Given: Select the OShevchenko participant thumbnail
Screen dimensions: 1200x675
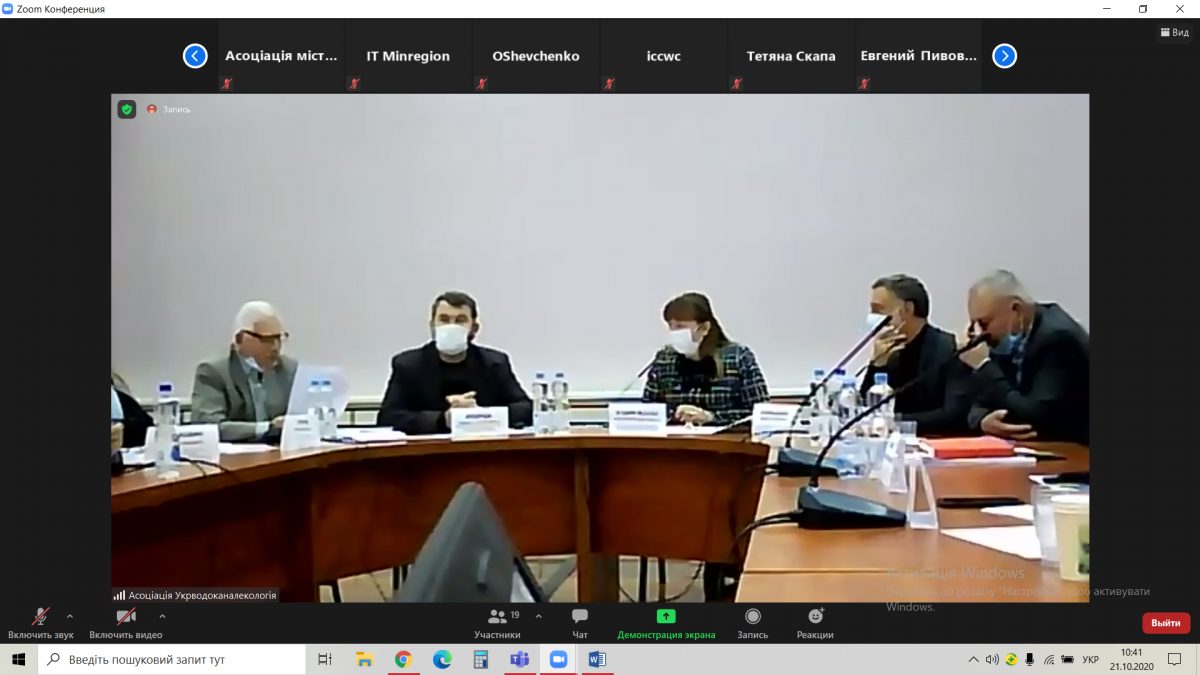Looking at the screenshot, I should point(536,57).
